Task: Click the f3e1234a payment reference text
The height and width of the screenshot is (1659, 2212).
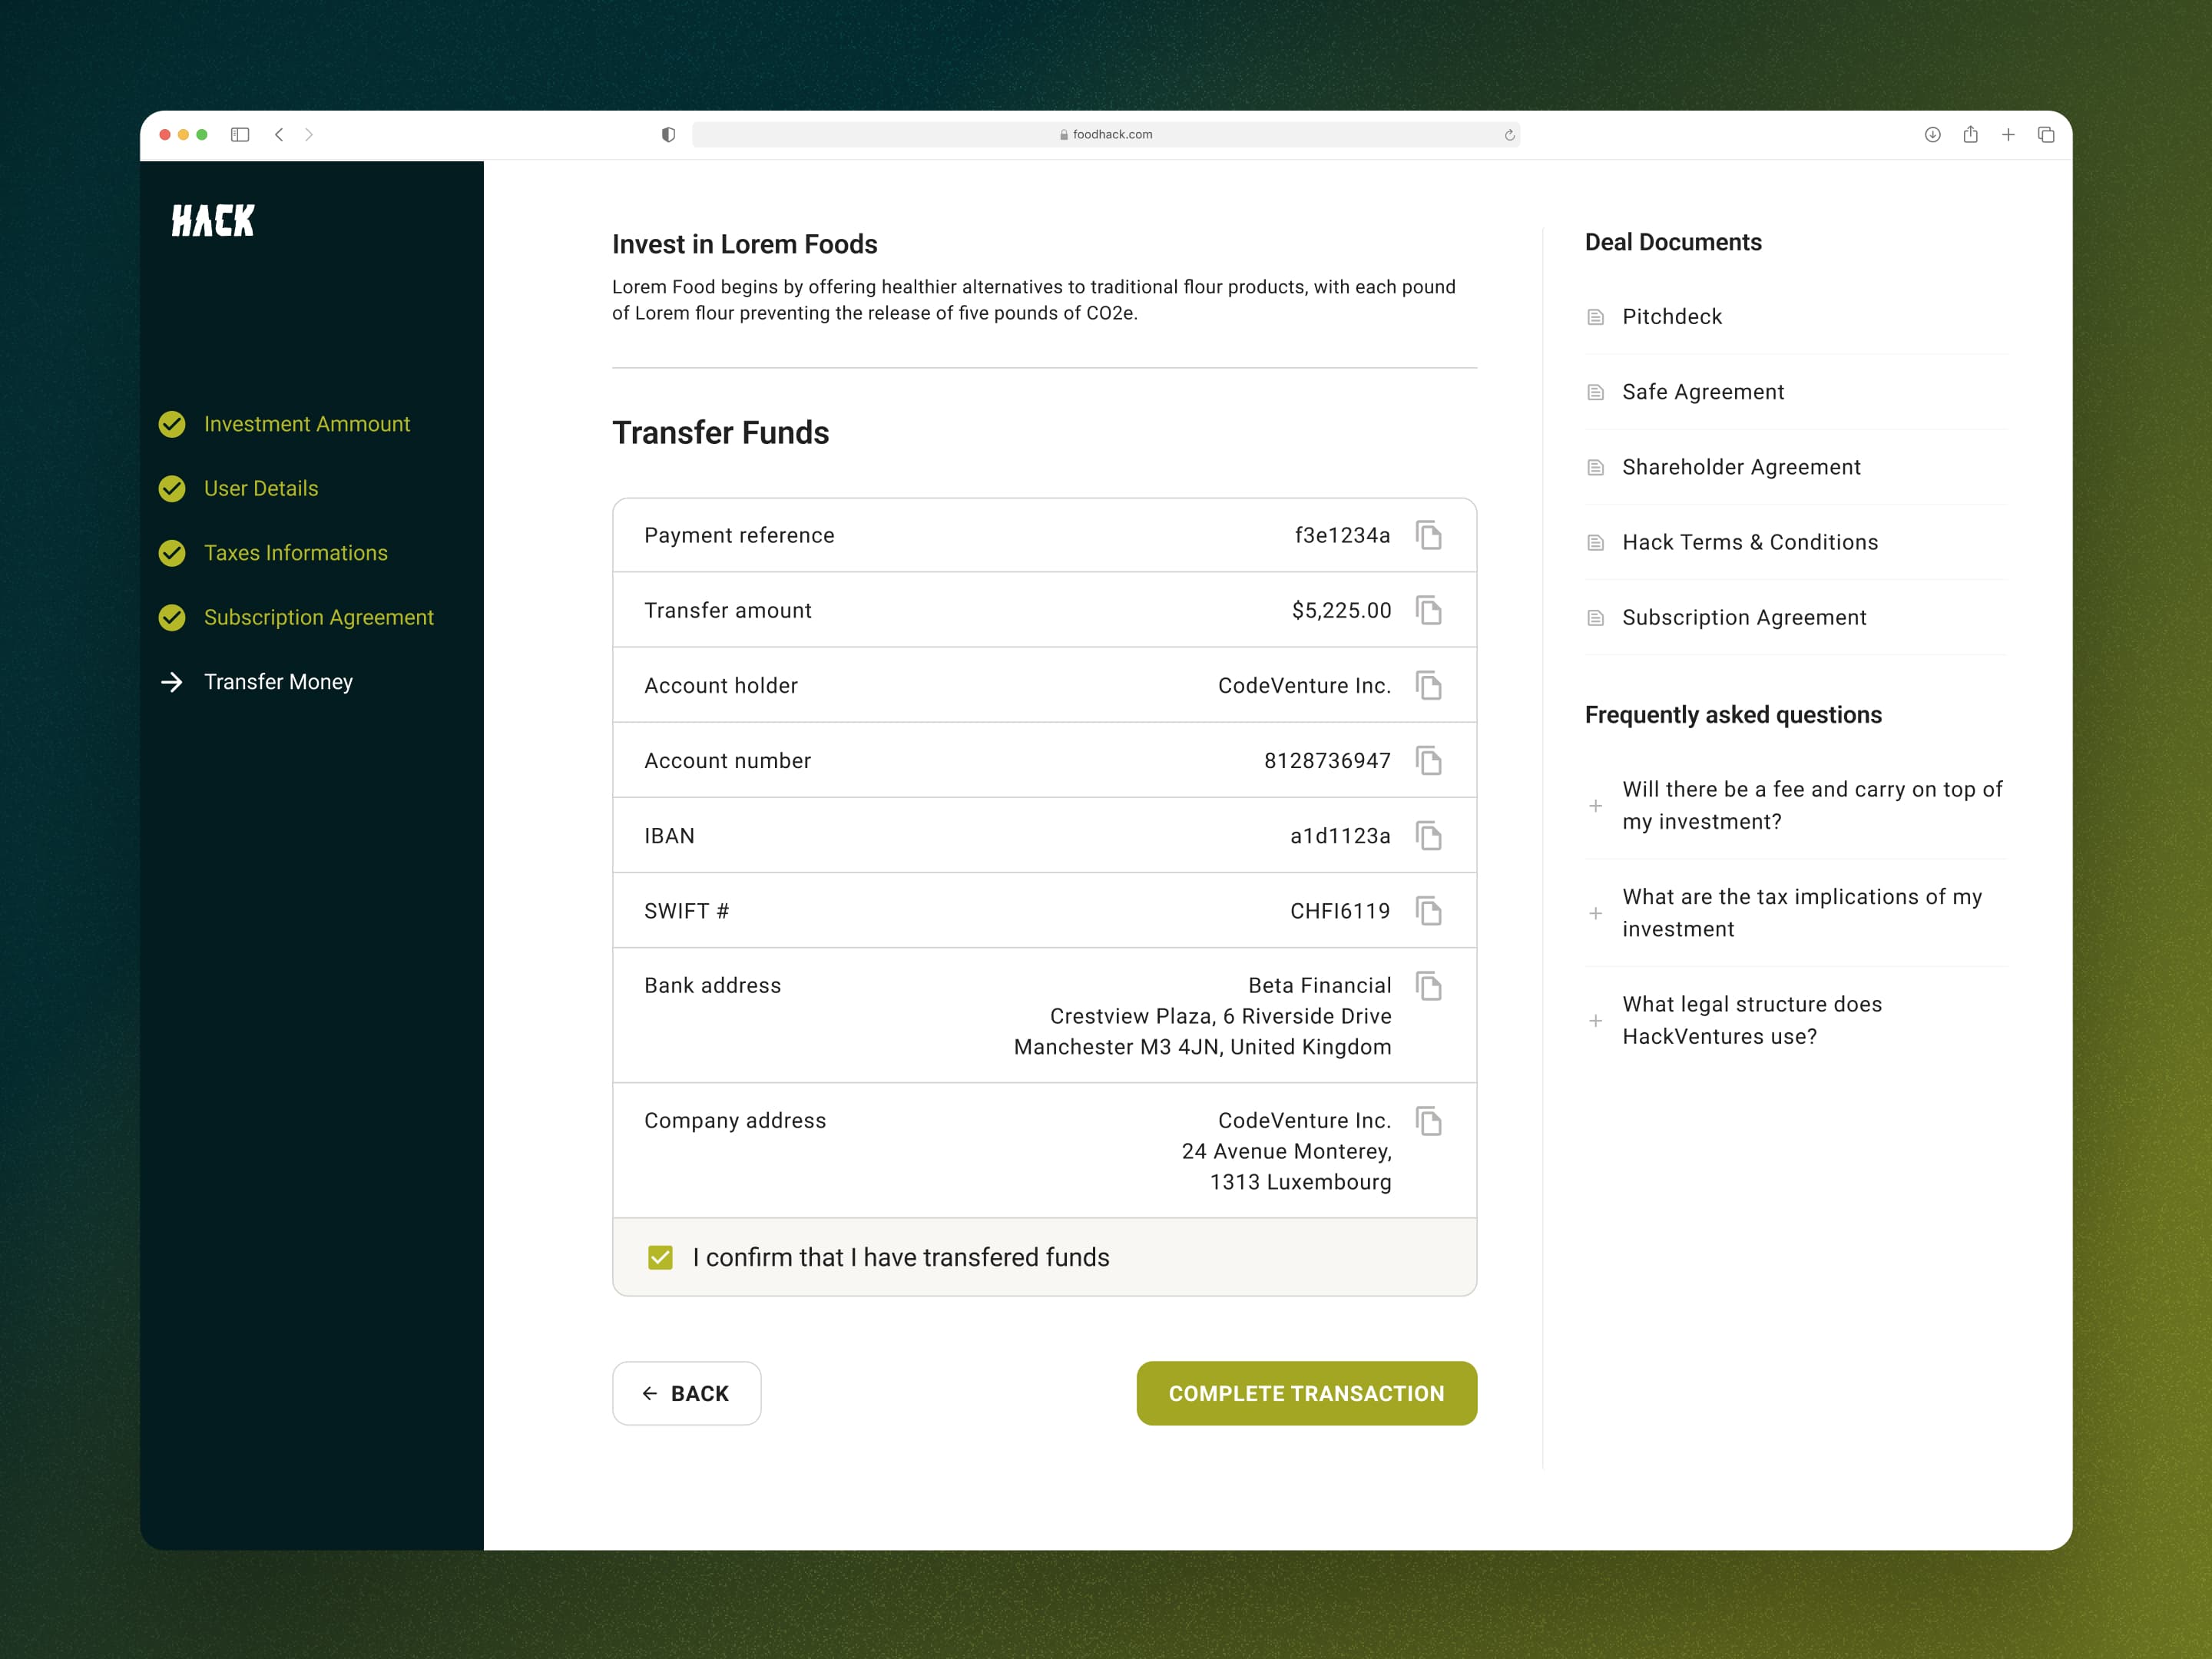Action: pyautogui.click(x=1342, y=535)
